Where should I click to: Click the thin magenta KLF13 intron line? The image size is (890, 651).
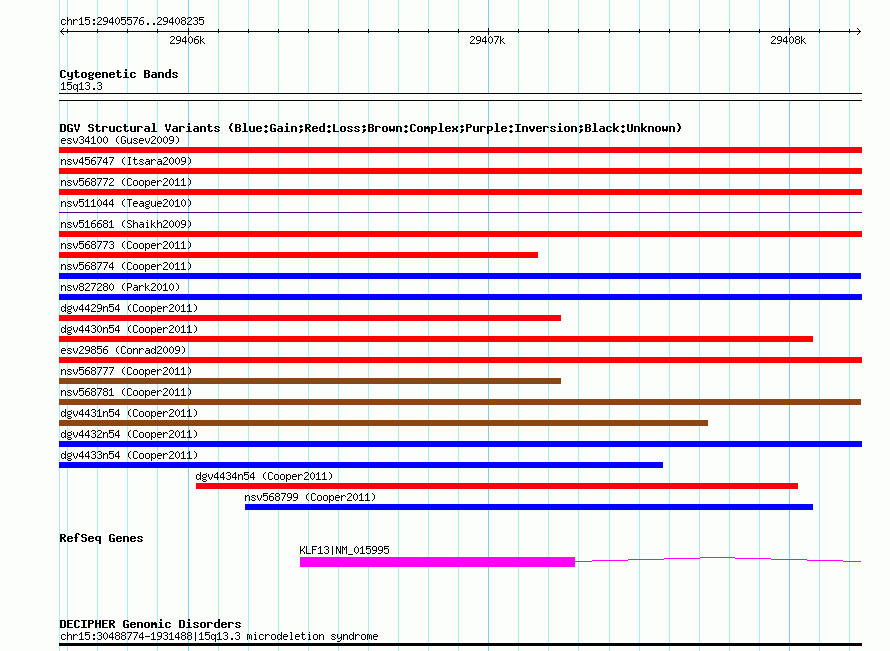click(x=718, y=560)
